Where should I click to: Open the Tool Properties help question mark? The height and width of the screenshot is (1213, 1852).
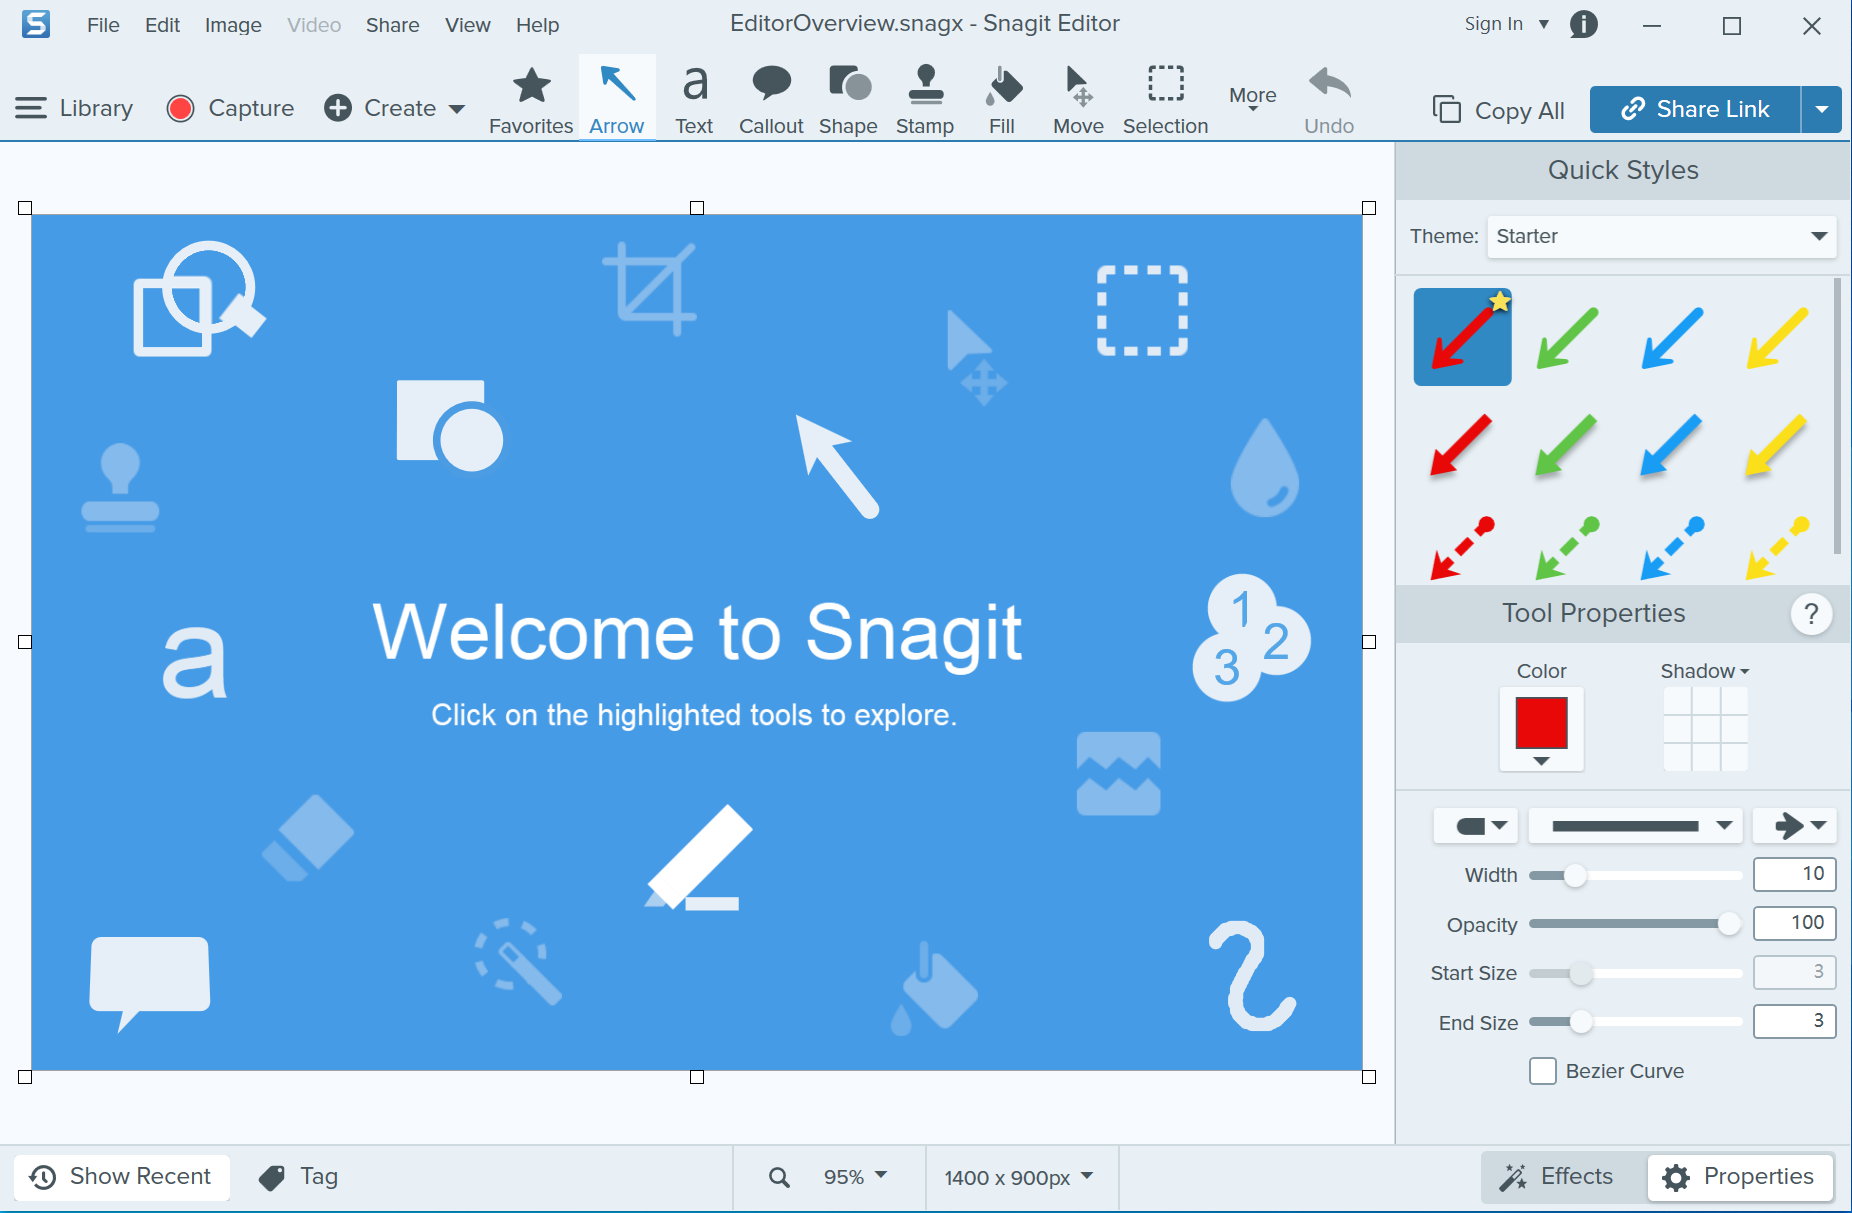click(1811, 613)
